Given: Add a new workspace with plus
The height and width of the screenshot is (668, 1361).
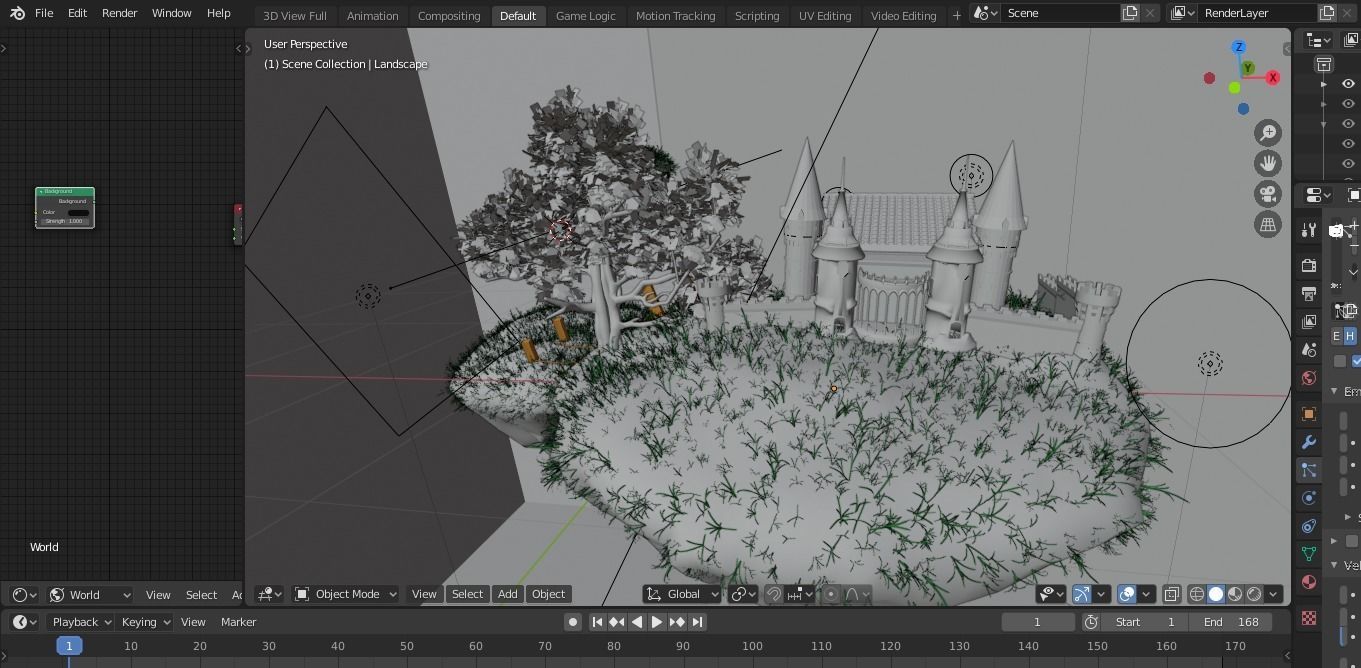Looking at the screenshot, I should 956,15.
